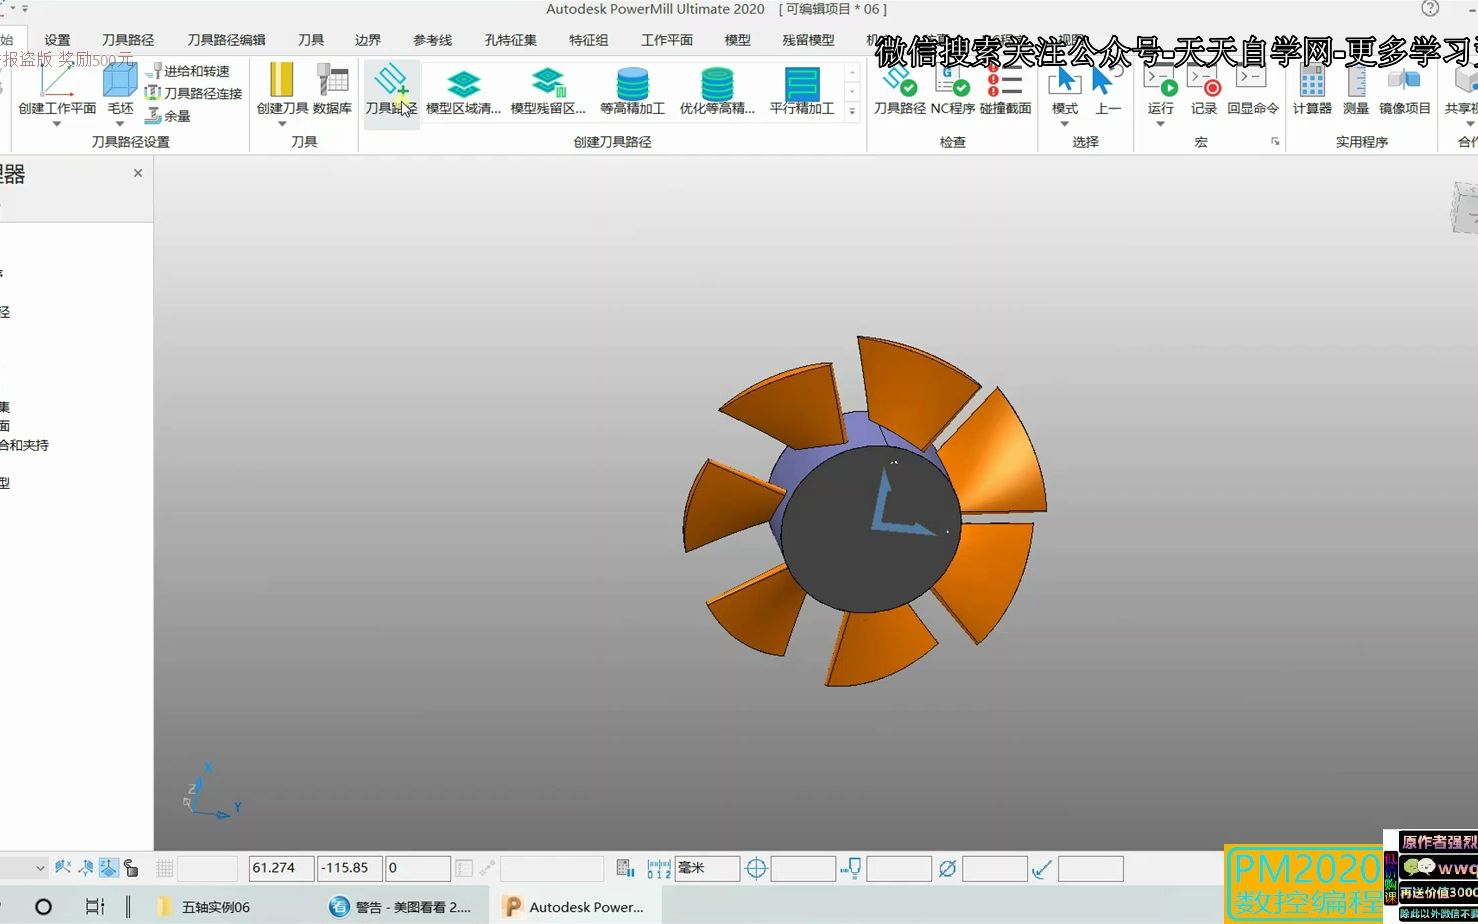The height and width of the screenshot is (924, 1478).
Task: Start the 记录 macro record icon
Action: coord(1204,81)
